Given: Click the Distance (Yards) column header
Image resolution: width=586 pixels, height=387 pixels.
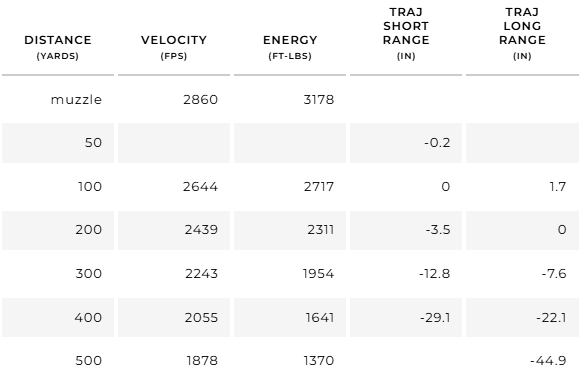Looking at the screenshot, I should 58,47.
